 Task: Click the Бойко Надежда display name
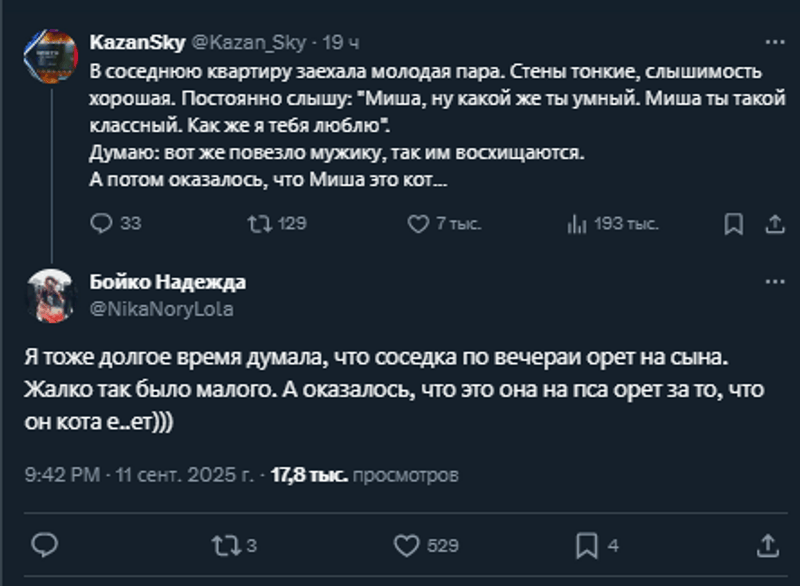[167, 283]
